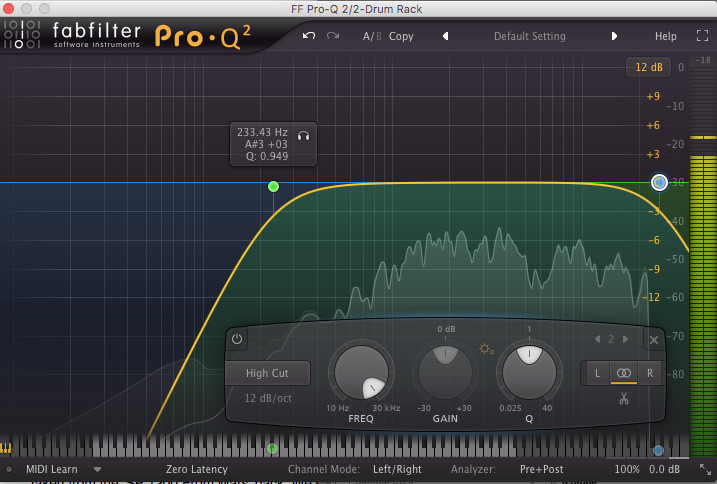Image resolution: width=717 pixels, height=484 pixels.
Task: Change Channel Mode Left/Right setting
Action: (x=397, y=469)
